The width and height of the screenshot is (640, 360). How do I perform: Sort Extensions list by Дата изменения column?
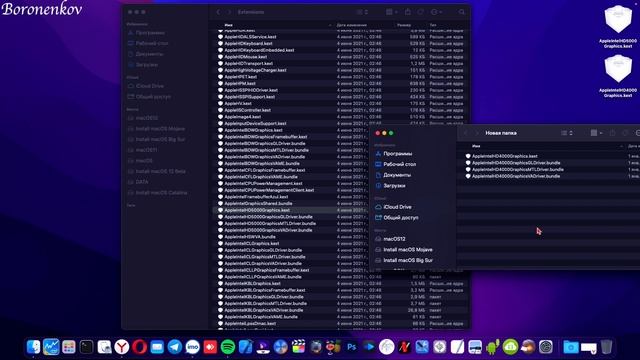tap(351, 25)
